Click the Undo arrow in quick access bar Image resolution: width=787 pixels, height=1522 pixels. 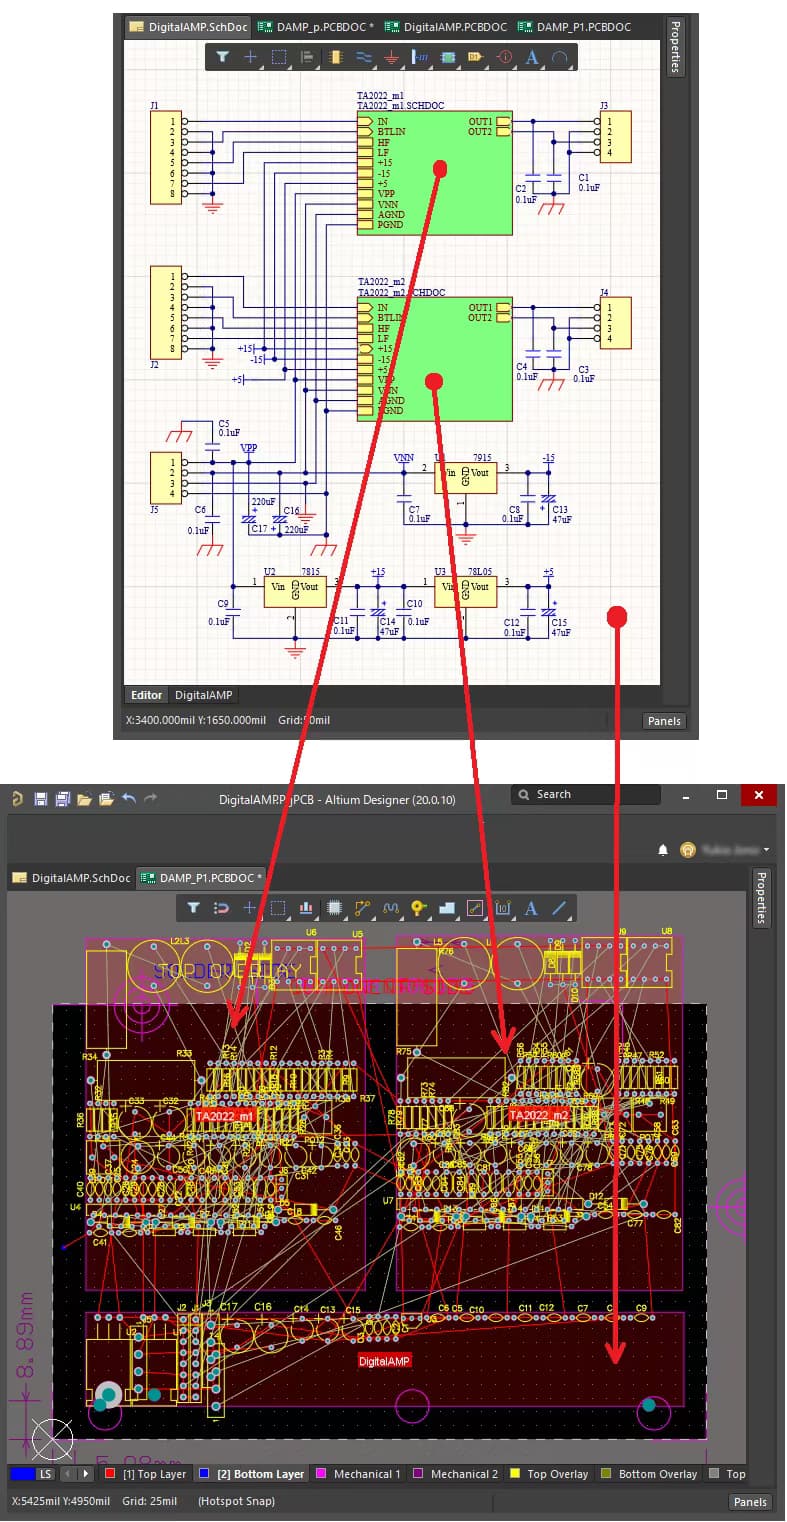point(128,798)
